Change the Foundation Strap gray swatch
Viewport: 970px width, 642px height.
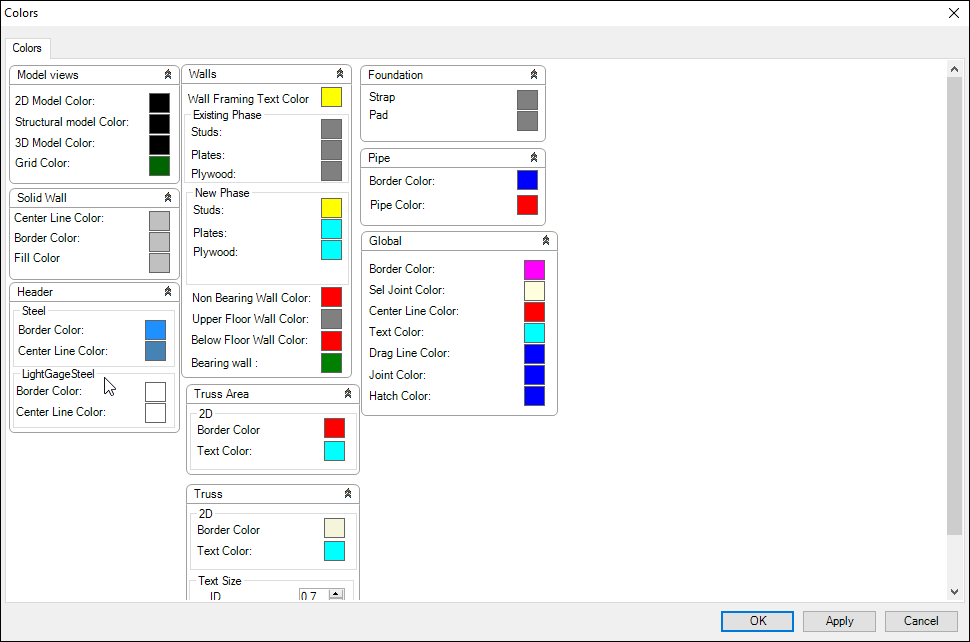pos(527,99)
